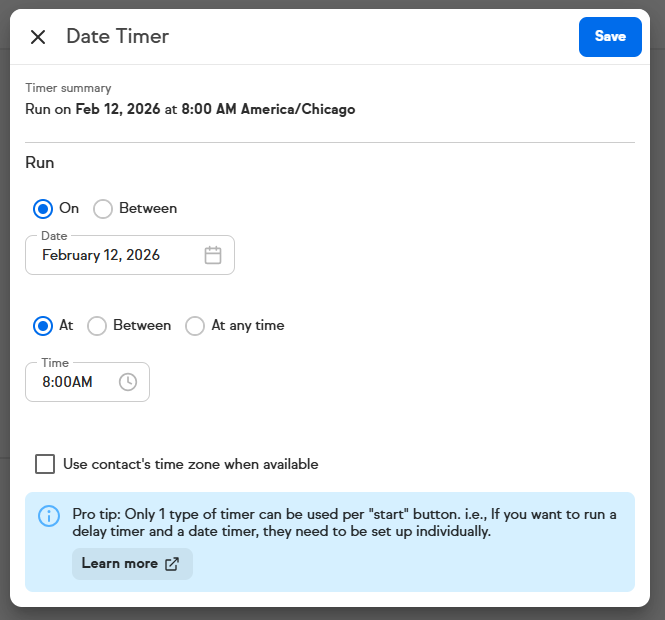
Task: Close the Date Timer dialog with X
Action: pos(38,37)
